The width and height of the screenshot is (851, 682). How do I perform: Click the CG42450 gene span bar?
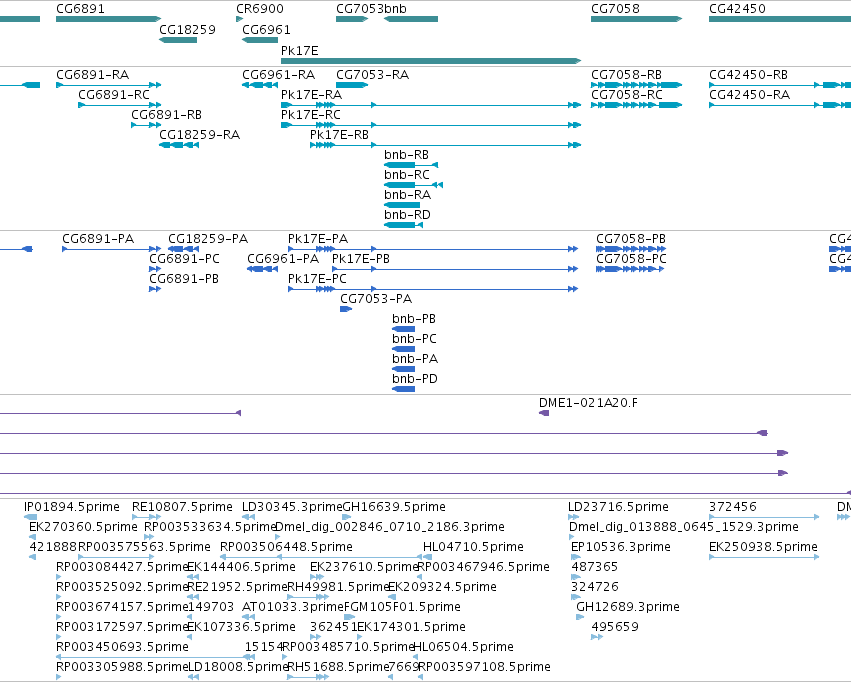[x=780, y=19]
